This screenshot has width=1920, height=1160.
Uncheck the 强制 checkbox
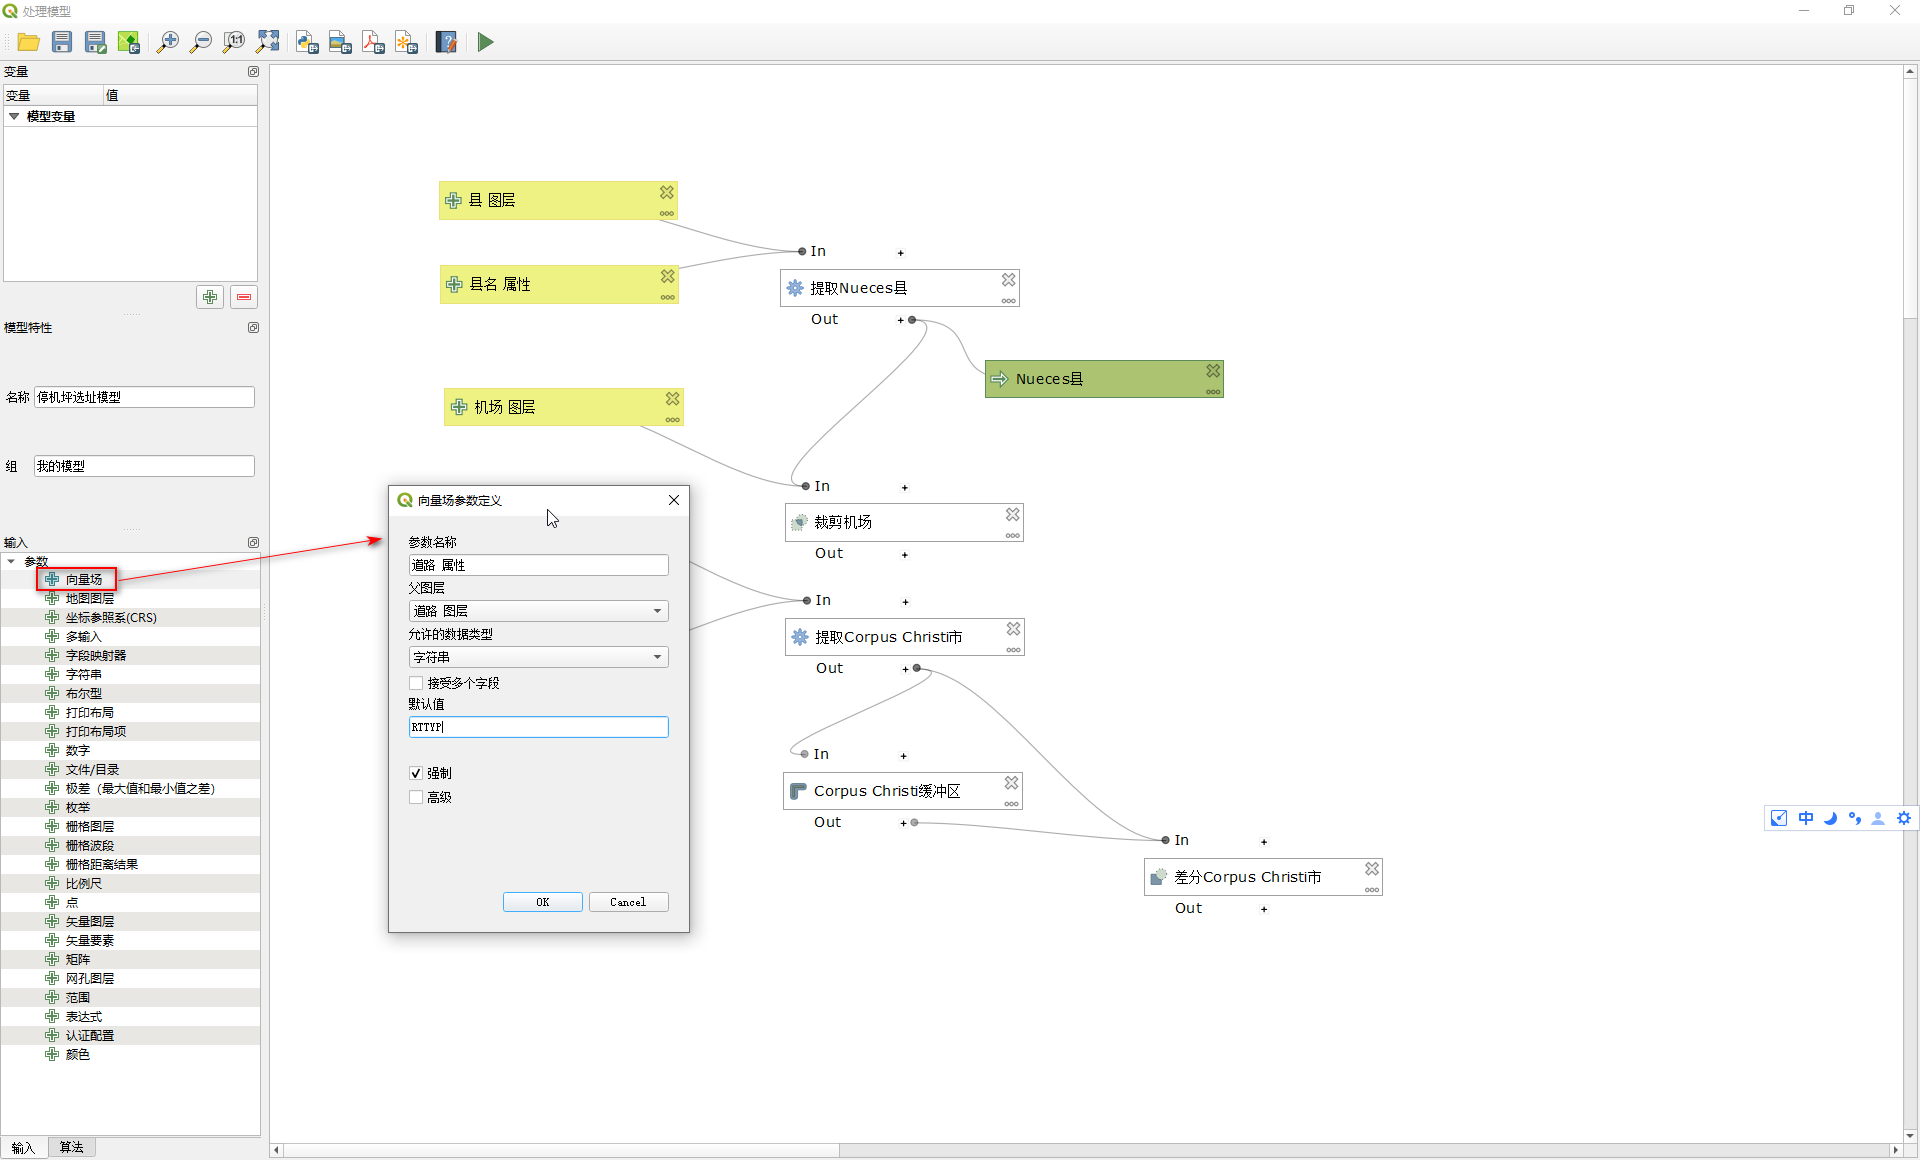click(x=416, y=773)
